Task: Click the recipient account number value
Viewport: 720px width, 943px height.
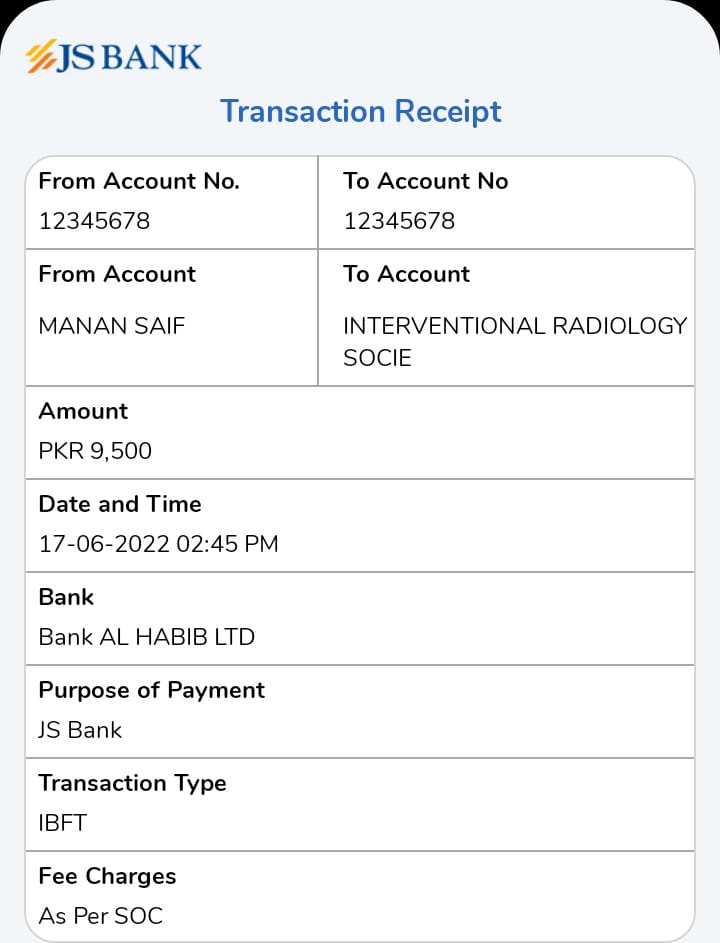Action: tap(399, 221)
